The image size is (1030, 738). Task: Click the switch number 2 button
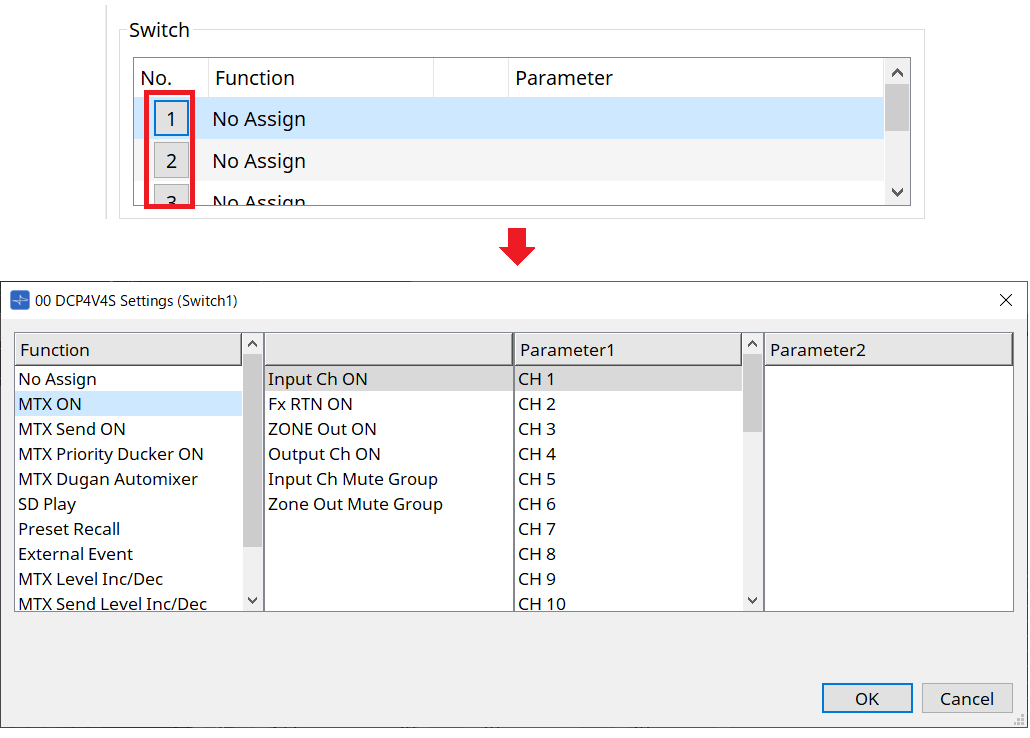[x=171, y=161]
